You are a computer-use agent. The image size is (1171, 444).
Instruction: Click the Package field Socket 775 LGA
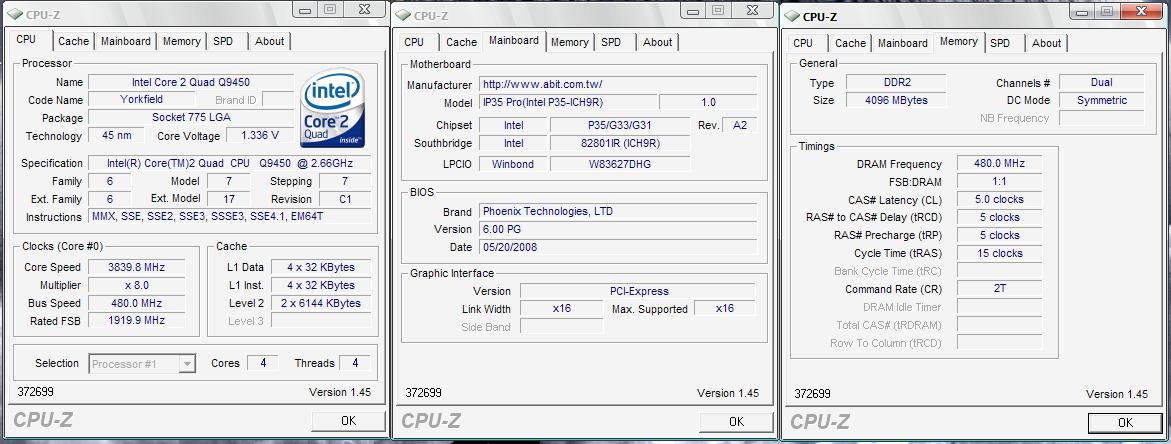click(x=191, y=118)
